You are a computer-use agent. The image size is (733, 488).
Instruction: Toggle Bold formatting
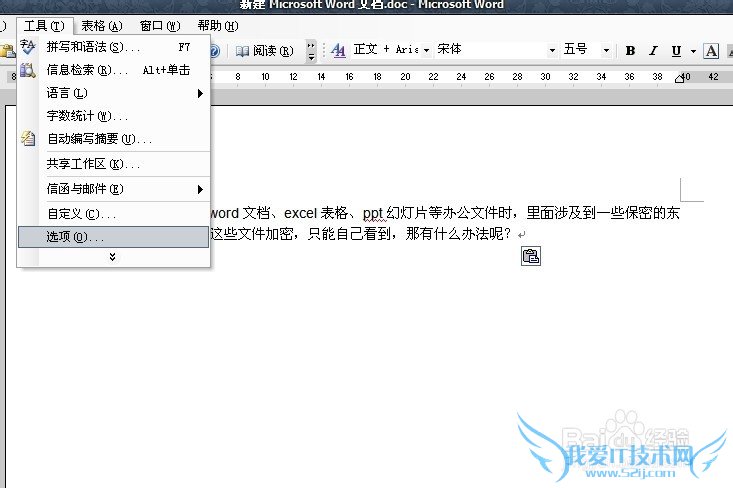click(x=630, y=50)
